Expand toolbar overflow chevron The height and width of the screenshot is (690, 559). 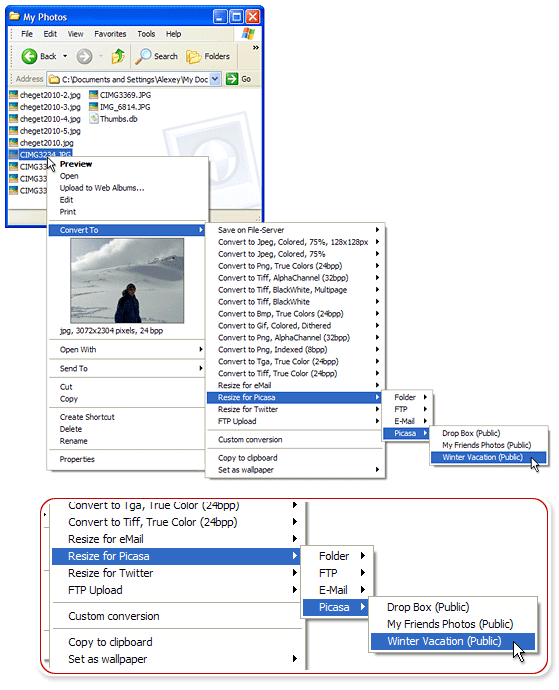pyautogui.click(x=255, y=48)
